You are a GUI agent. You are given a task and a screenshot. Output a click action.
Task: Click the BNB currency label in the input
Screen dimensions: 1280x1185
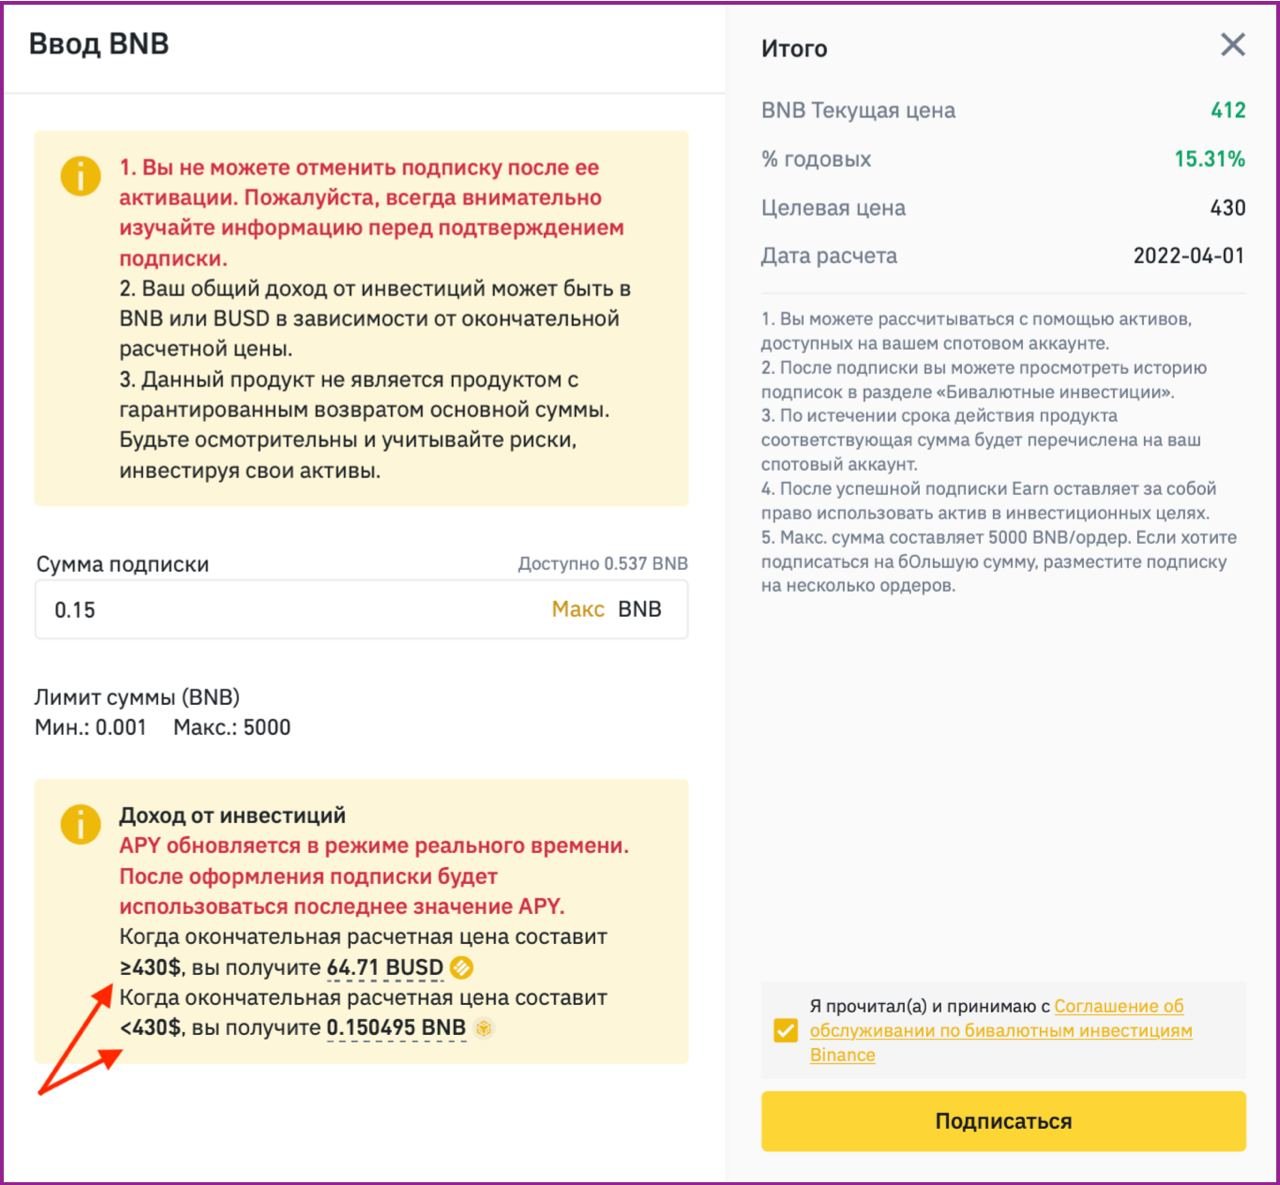click(x=640, y=609)
